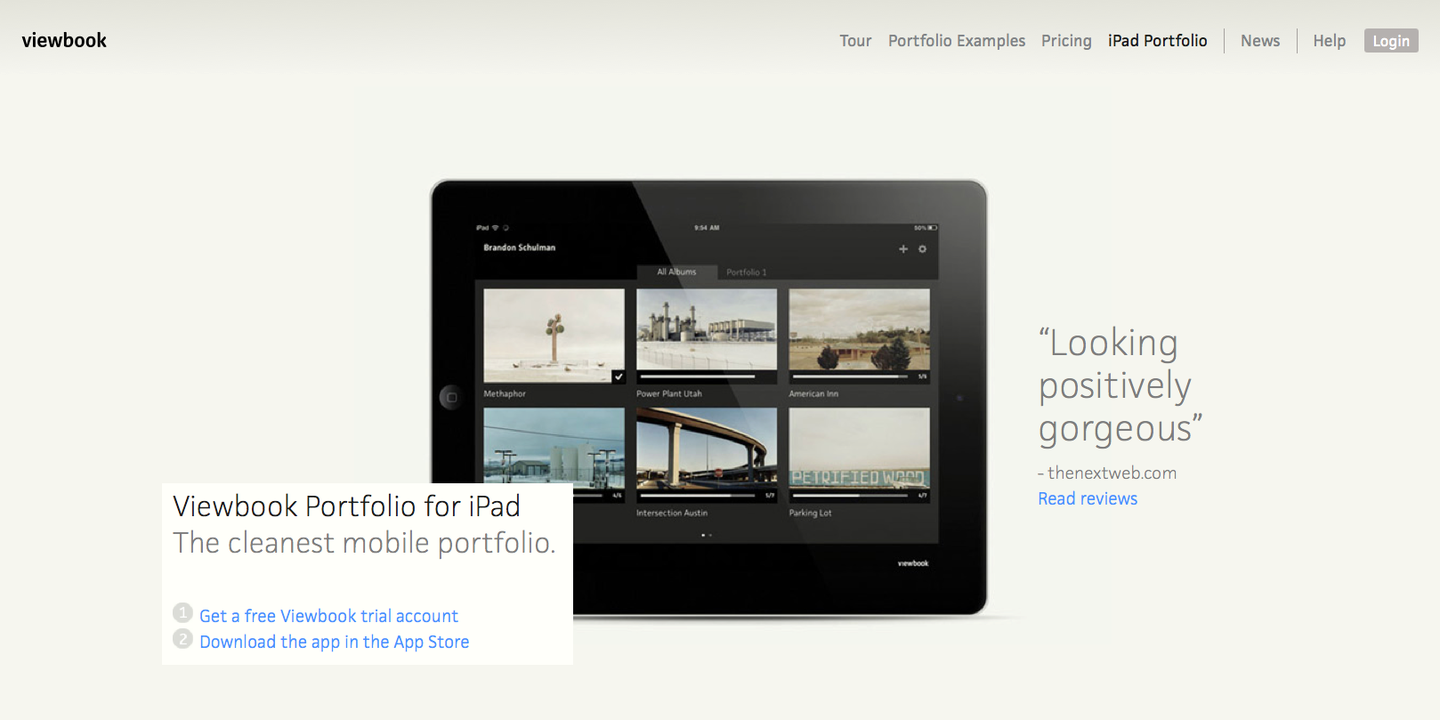This screenshot has height=720, width=1440.
Task: Open the Tour page
Action: [x=855, y=41]
